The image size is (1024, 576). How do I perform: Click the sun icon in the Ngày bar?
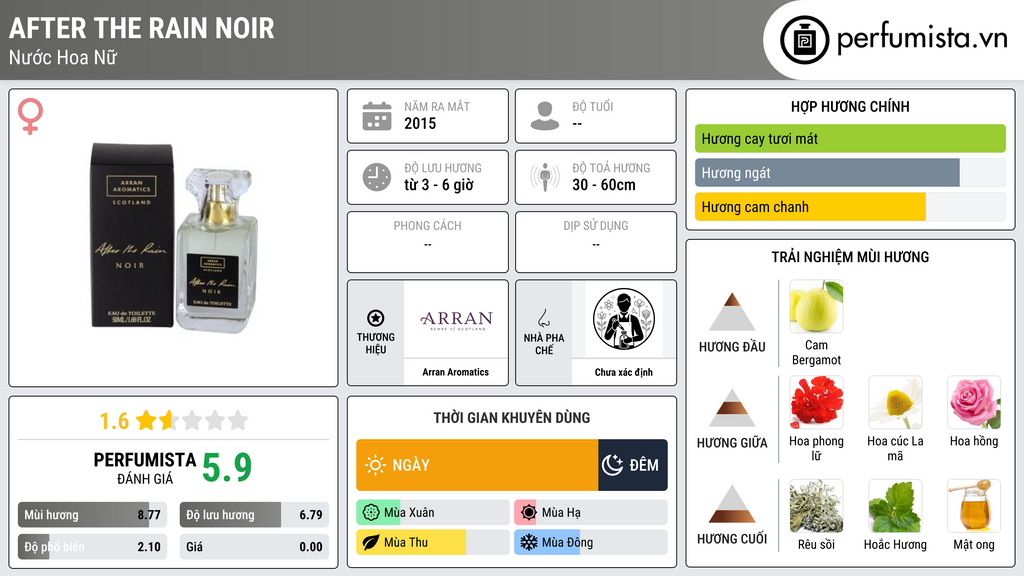[x=376, y=465]
